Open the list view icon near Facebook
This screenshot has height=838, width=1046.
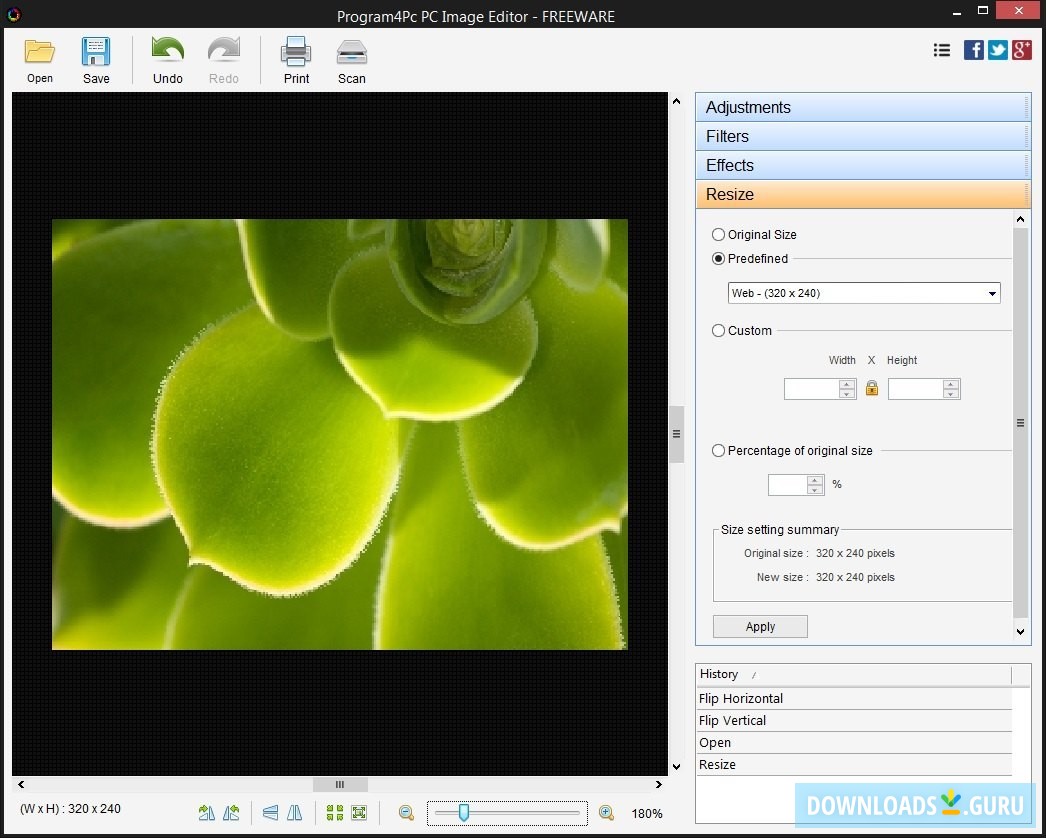pyautogui.click(x=941, y=49)
